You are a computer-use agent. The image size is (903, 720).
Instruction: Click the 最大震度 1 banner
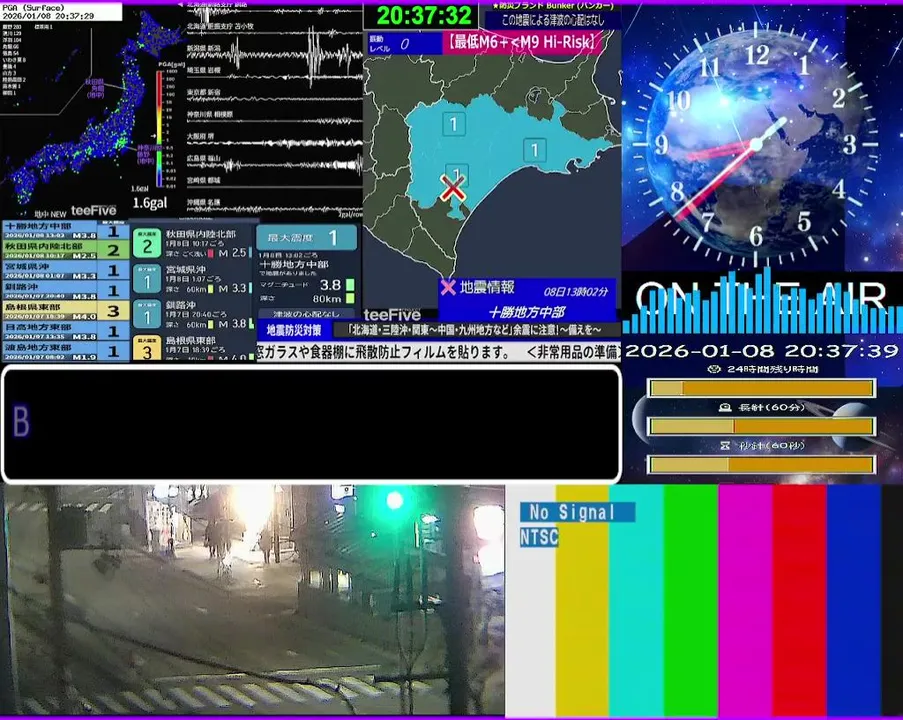pyautogui.click(x=306, y=237)
